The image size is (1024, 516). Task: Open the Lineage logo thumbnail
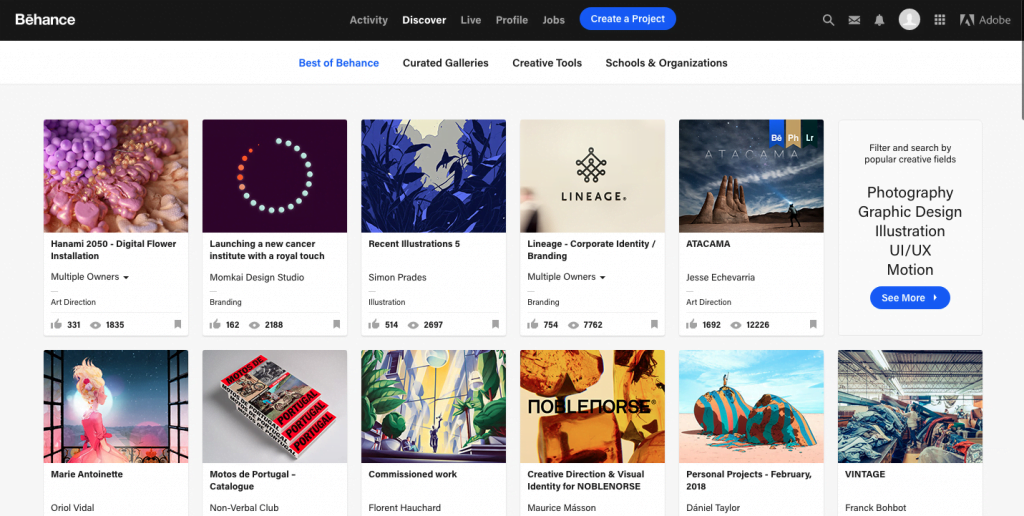[x=592, y=176]
